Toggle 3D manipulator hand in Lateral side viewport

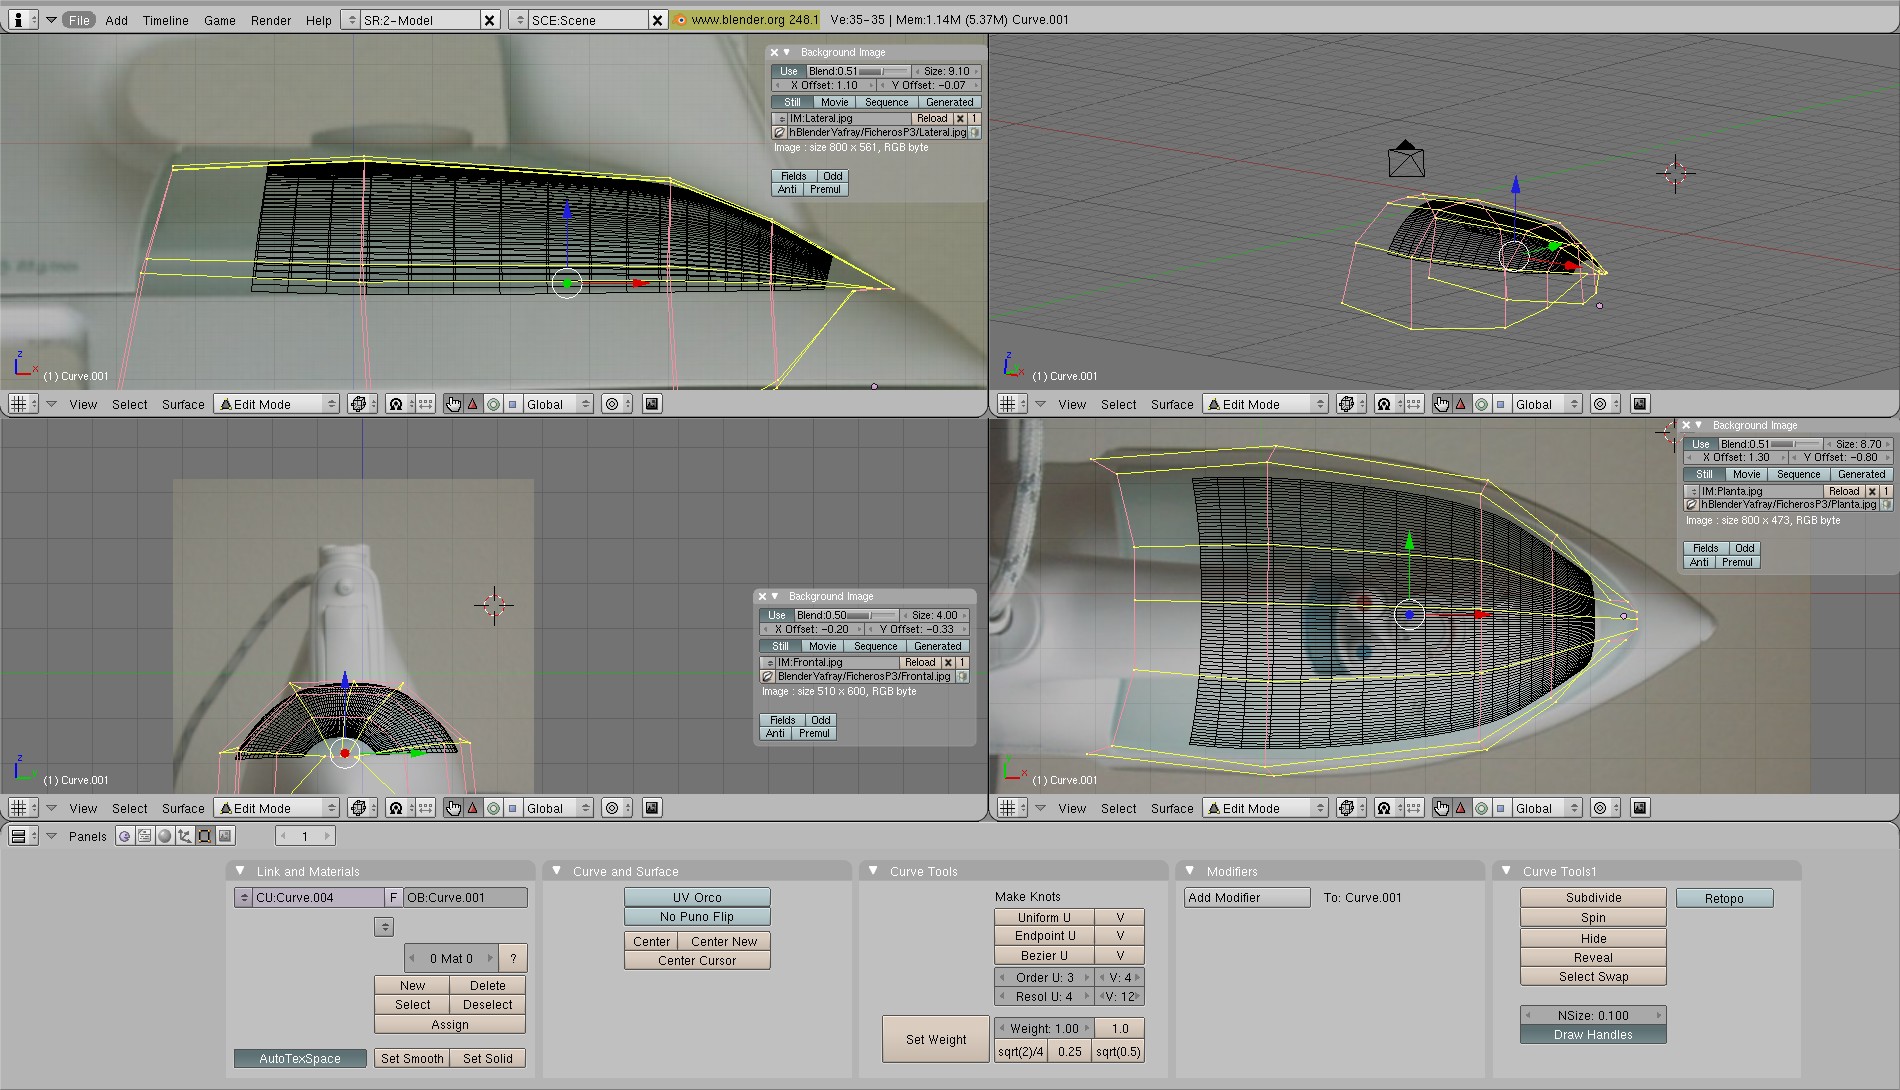click(x=453, y=404)
